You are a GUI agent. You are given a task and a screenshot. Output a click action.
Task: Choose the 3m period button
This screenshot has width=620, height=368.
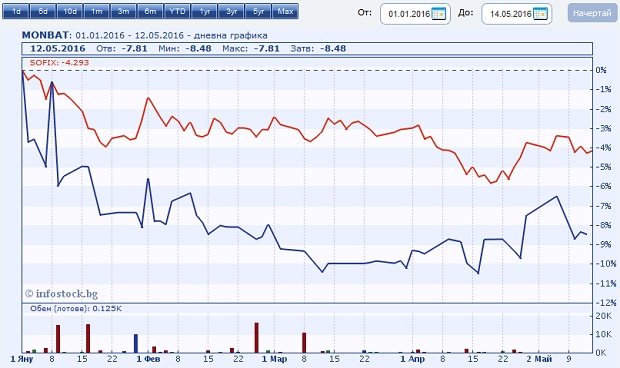coord(123,11)
